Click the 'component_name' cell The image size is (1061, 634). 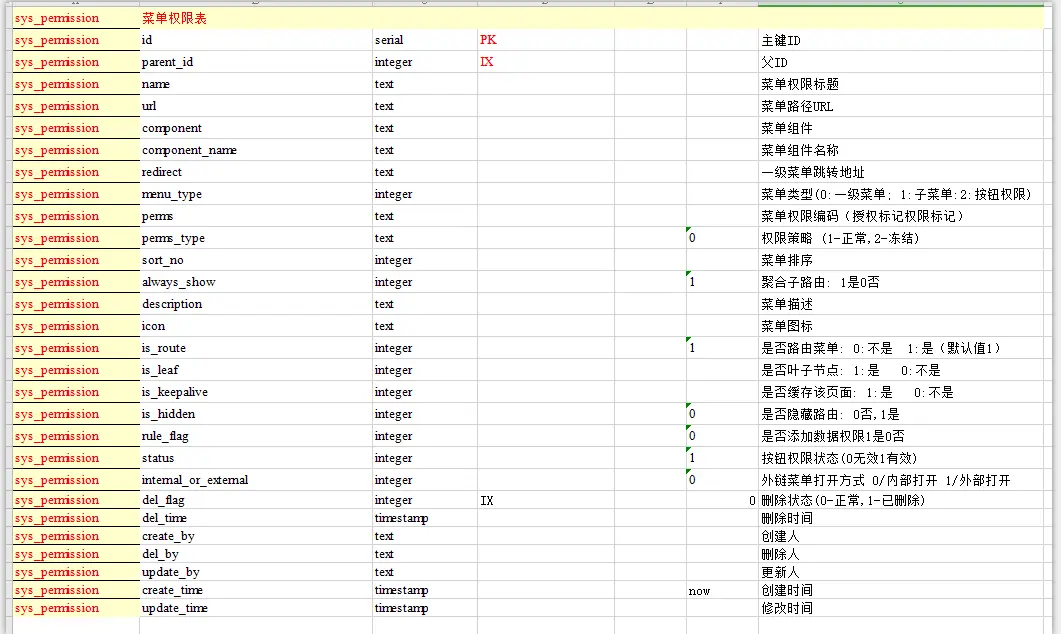[x=256, y=150]
